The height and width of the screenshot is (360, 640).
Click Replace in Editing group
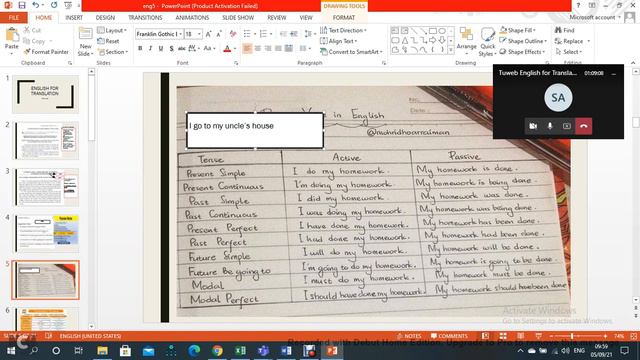click(572, 41)
